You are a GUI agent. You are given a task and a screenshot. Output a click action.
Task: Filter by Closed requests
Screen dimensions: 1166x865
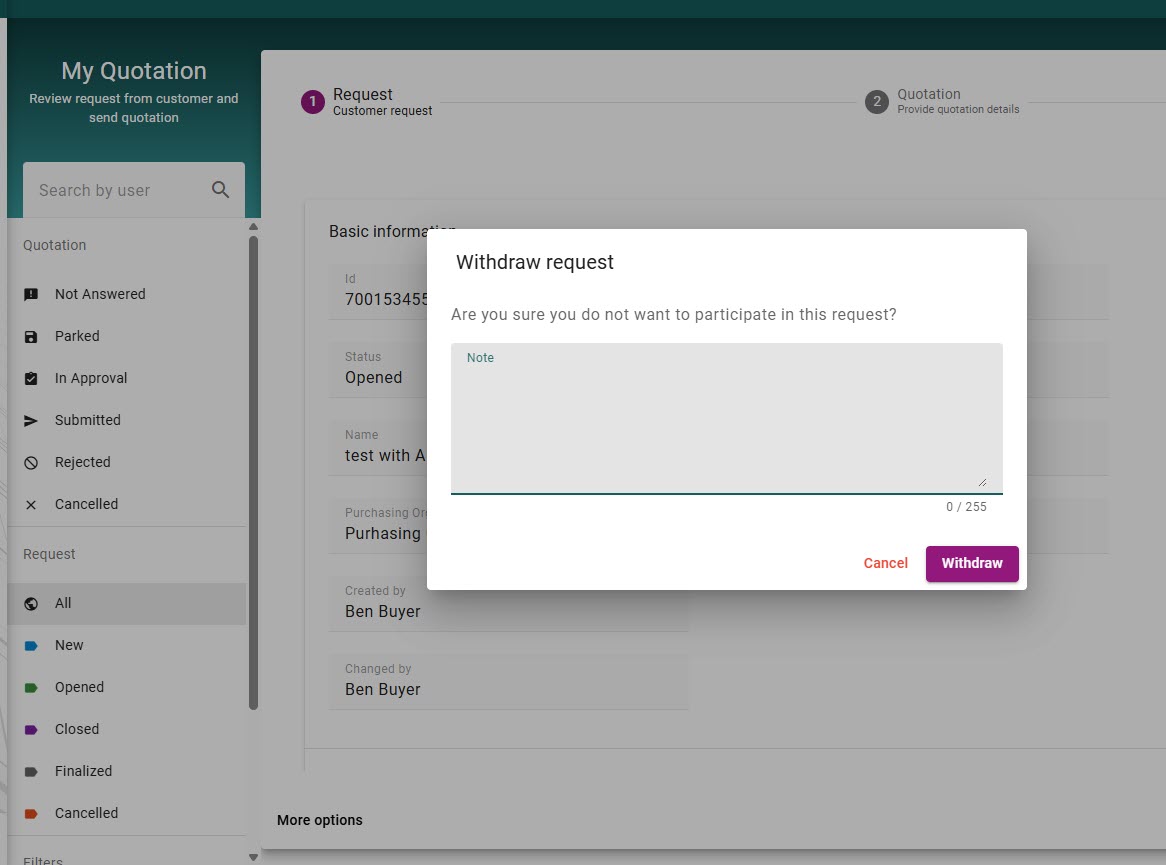(x=77, y=729)
